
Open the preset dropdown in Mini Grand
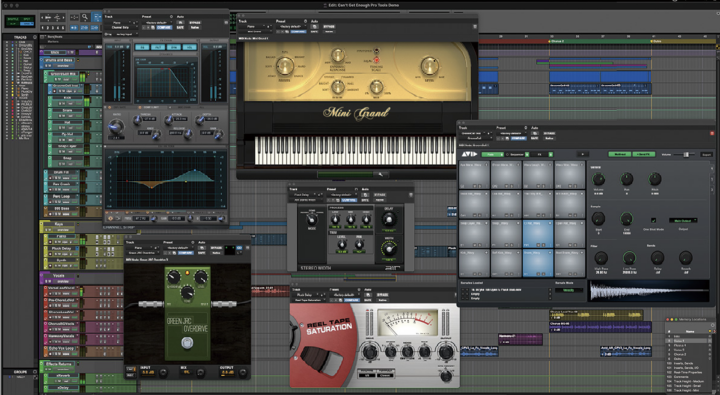point(292,27)
